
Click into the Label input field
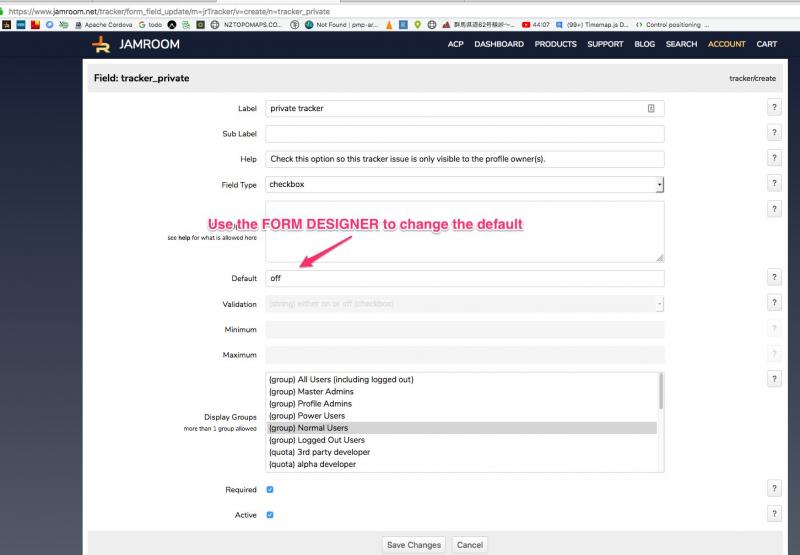click(x=464, y=108)
